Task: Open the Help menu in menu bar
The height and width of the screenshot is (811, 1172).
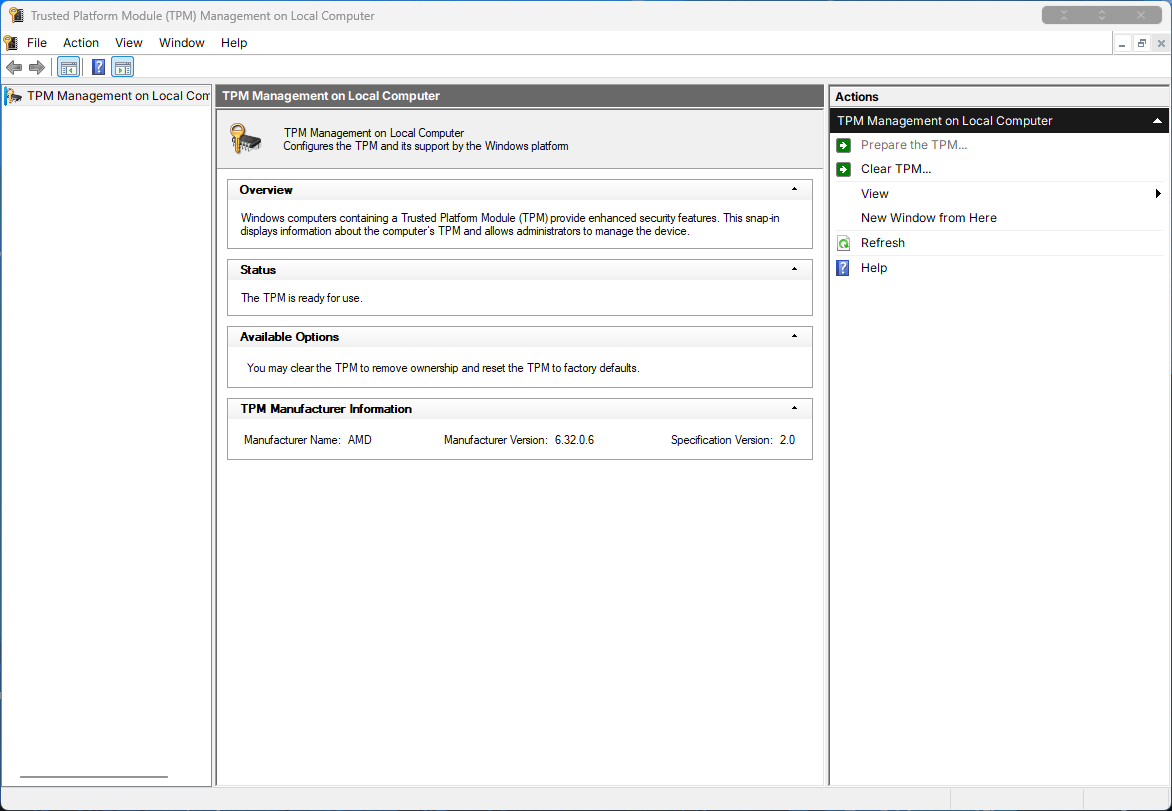Action: click(234, 43)
